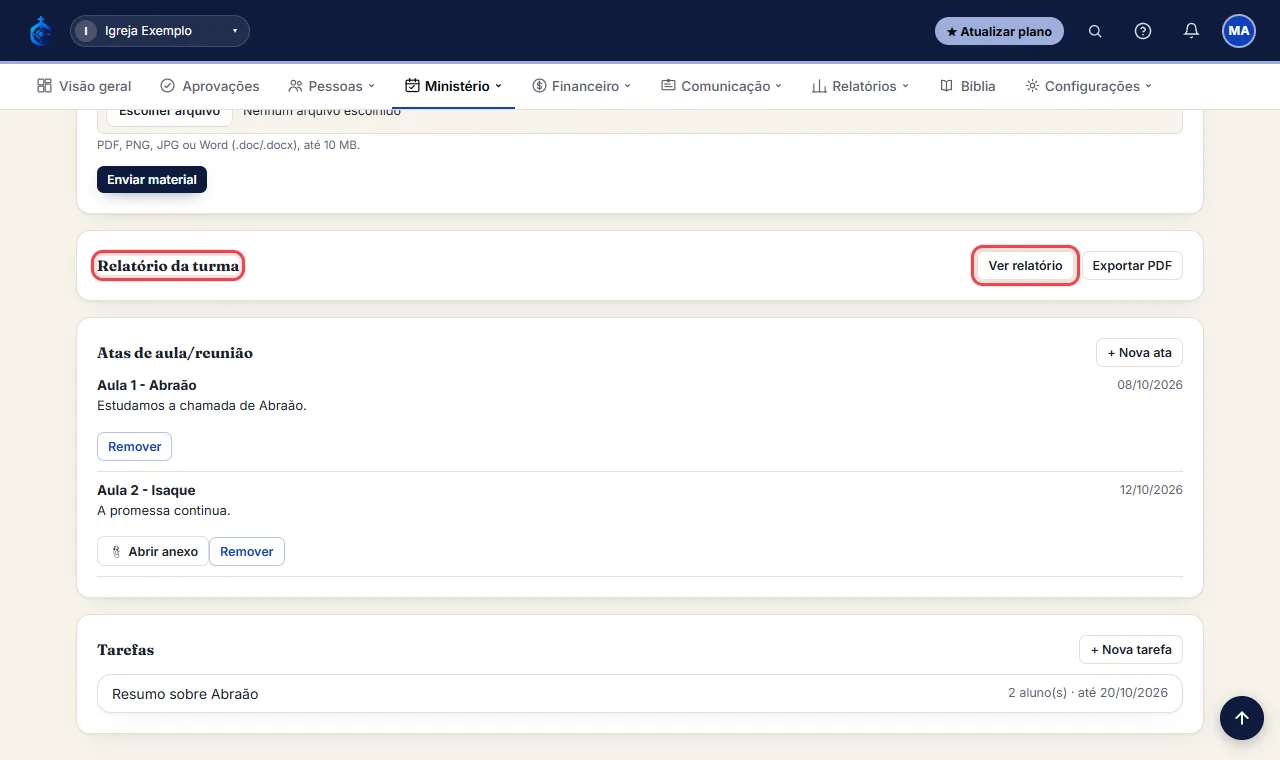The width and height of the screenshot is (1280, 760).
Task: Remove the Aula 2 - Isaque ata
Action: pyautogui.click(x=247, y=552)
